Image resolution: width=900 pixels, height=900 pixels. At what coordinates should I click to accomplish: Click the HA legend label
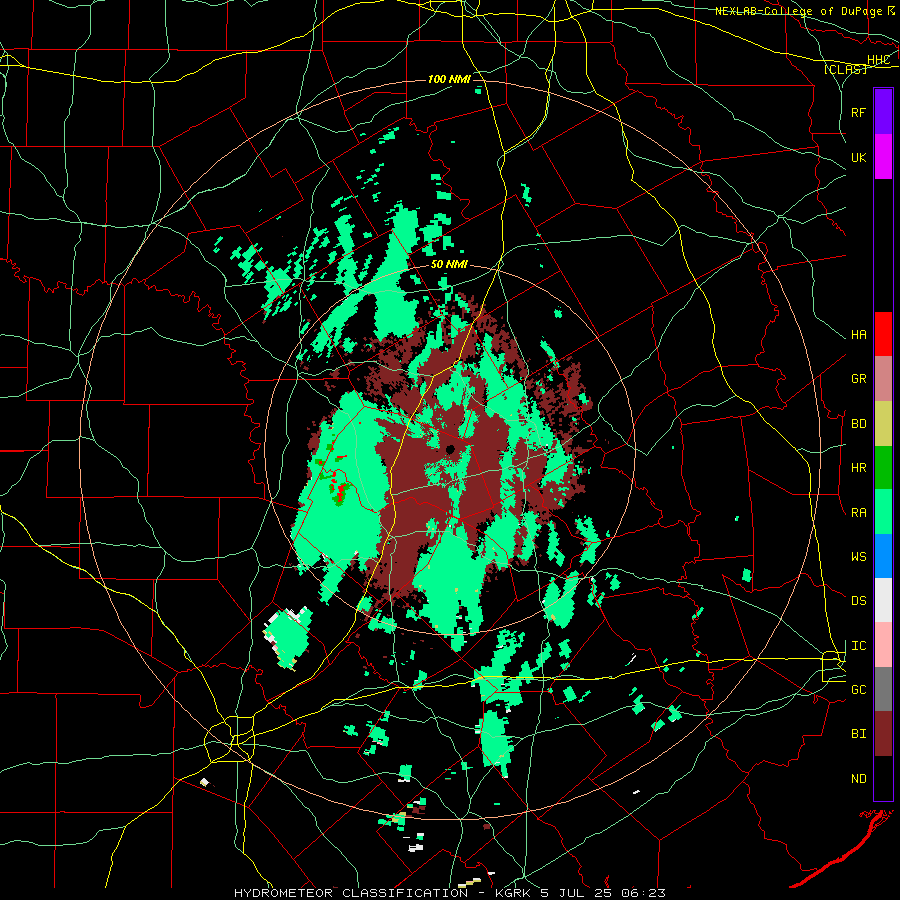coord(858,335)
